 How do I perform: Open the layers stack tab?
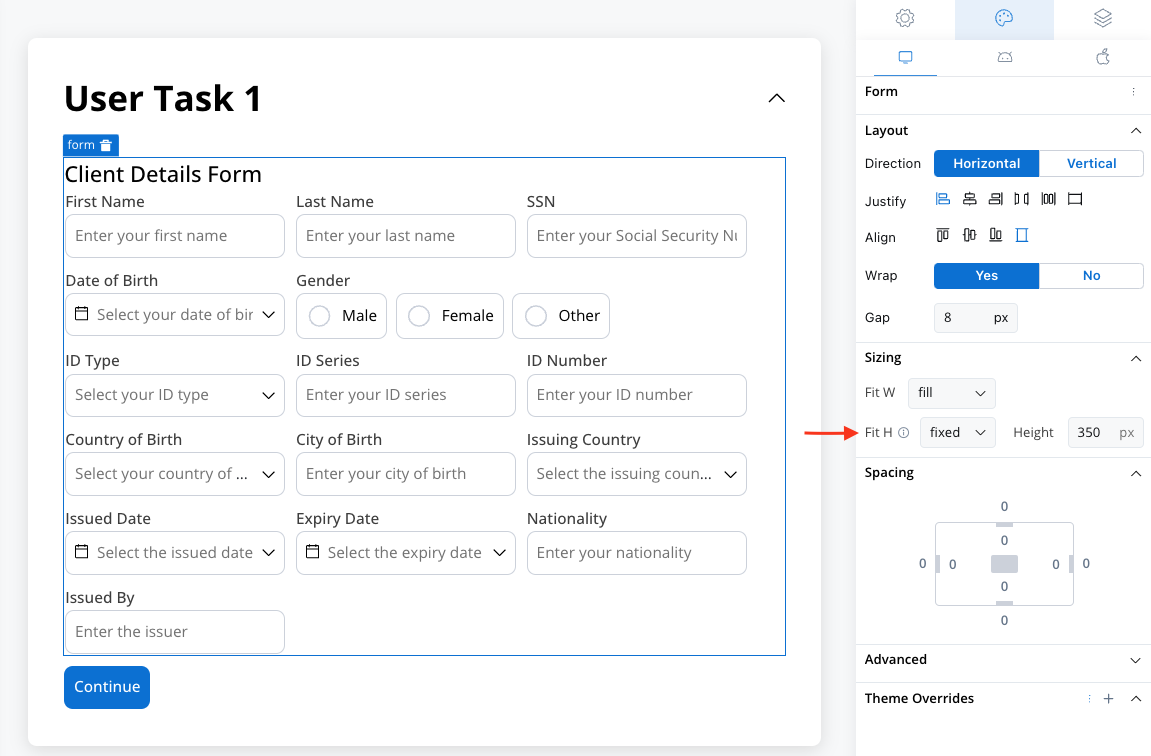(x=1103, y=18)
